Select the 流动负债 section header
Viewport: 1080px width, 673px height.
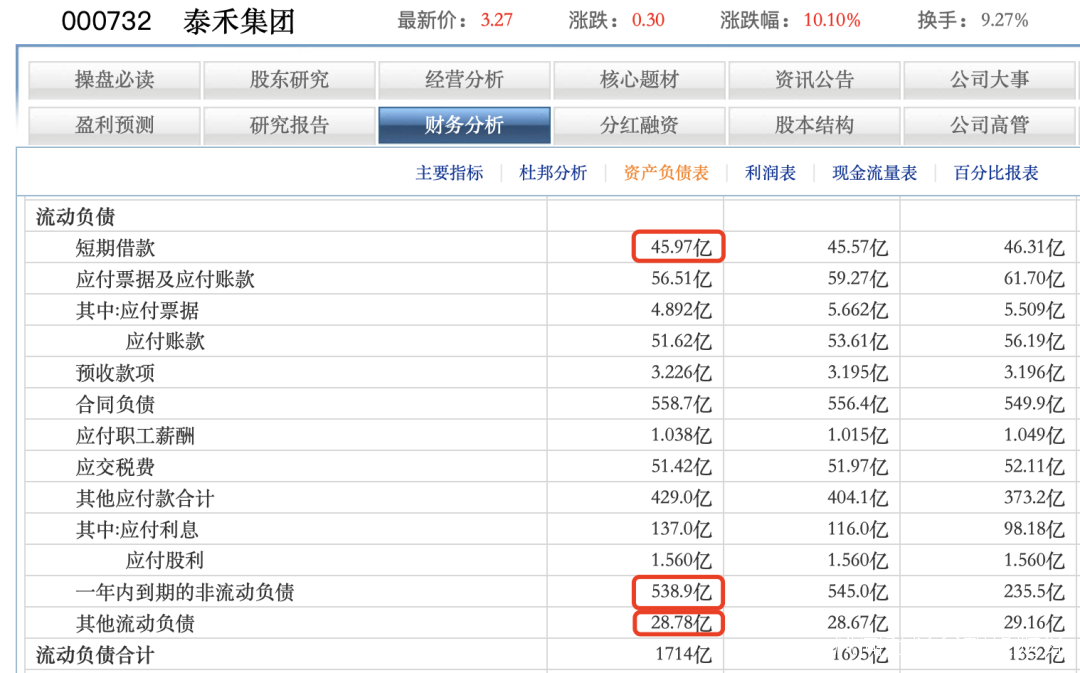tap(76, 217)
